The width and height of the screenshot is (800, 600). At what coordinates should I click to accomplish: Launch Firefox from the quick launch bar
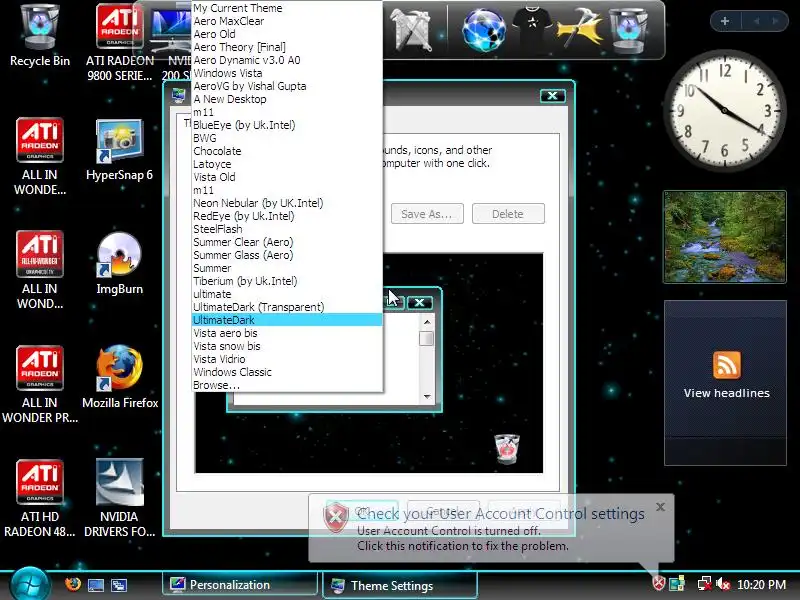(73, 584)
